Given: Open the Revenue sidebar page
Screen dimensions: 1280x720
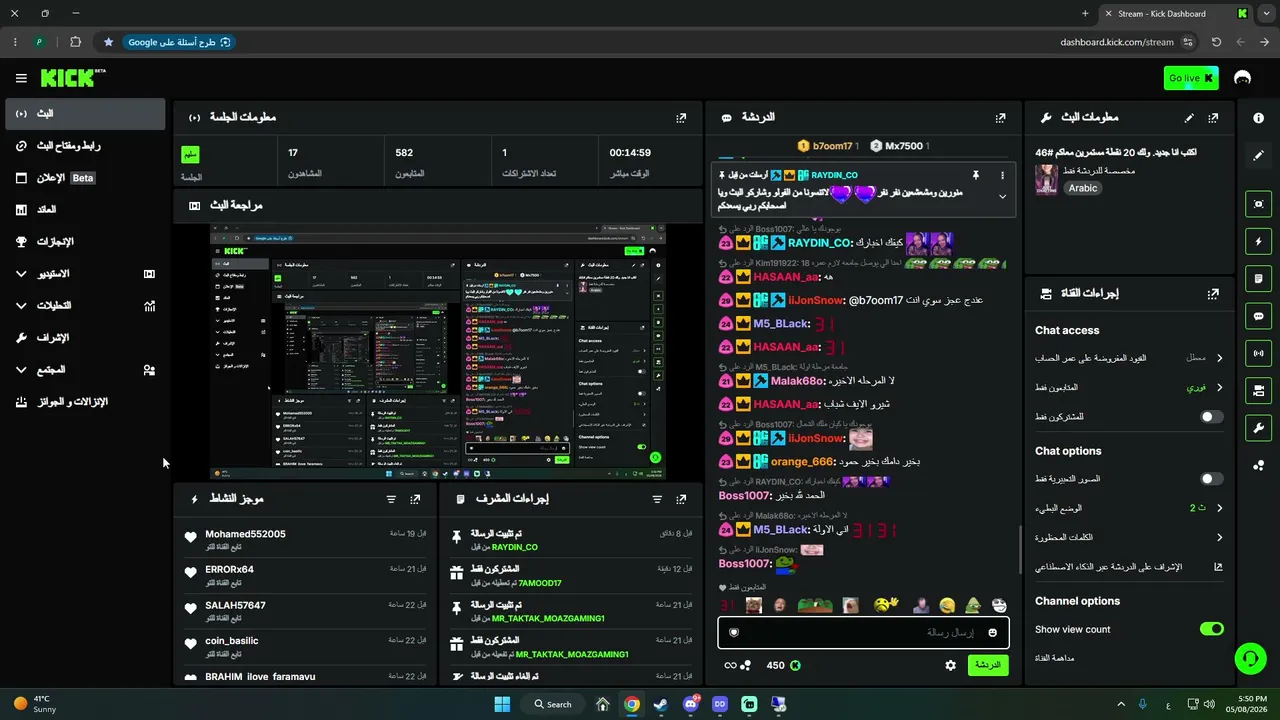Looking at the screenshot, I should (85, 210).
